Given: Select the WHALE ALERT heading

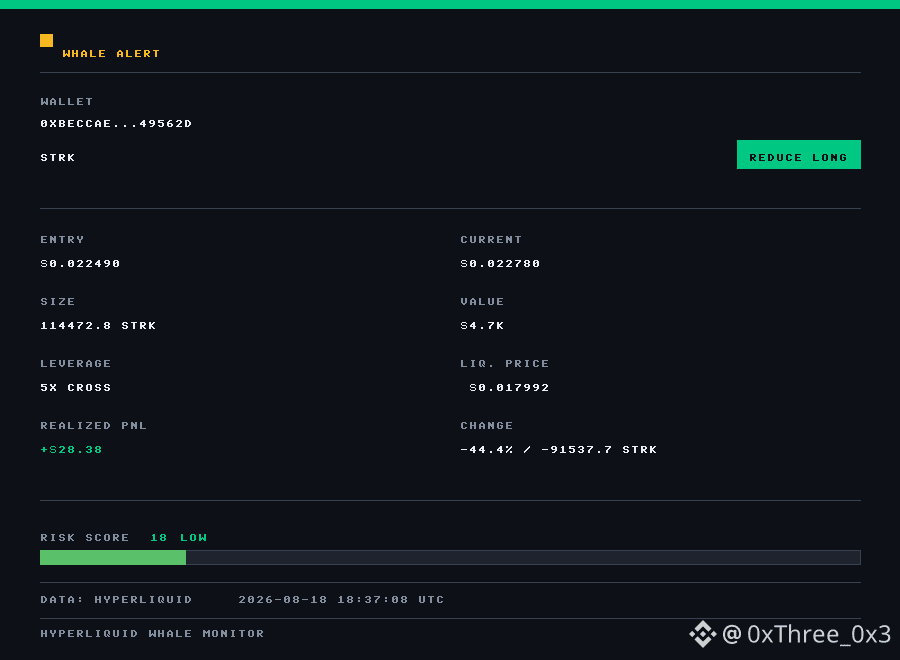Looking at the screenshot, I should click(x=111, y=53).
